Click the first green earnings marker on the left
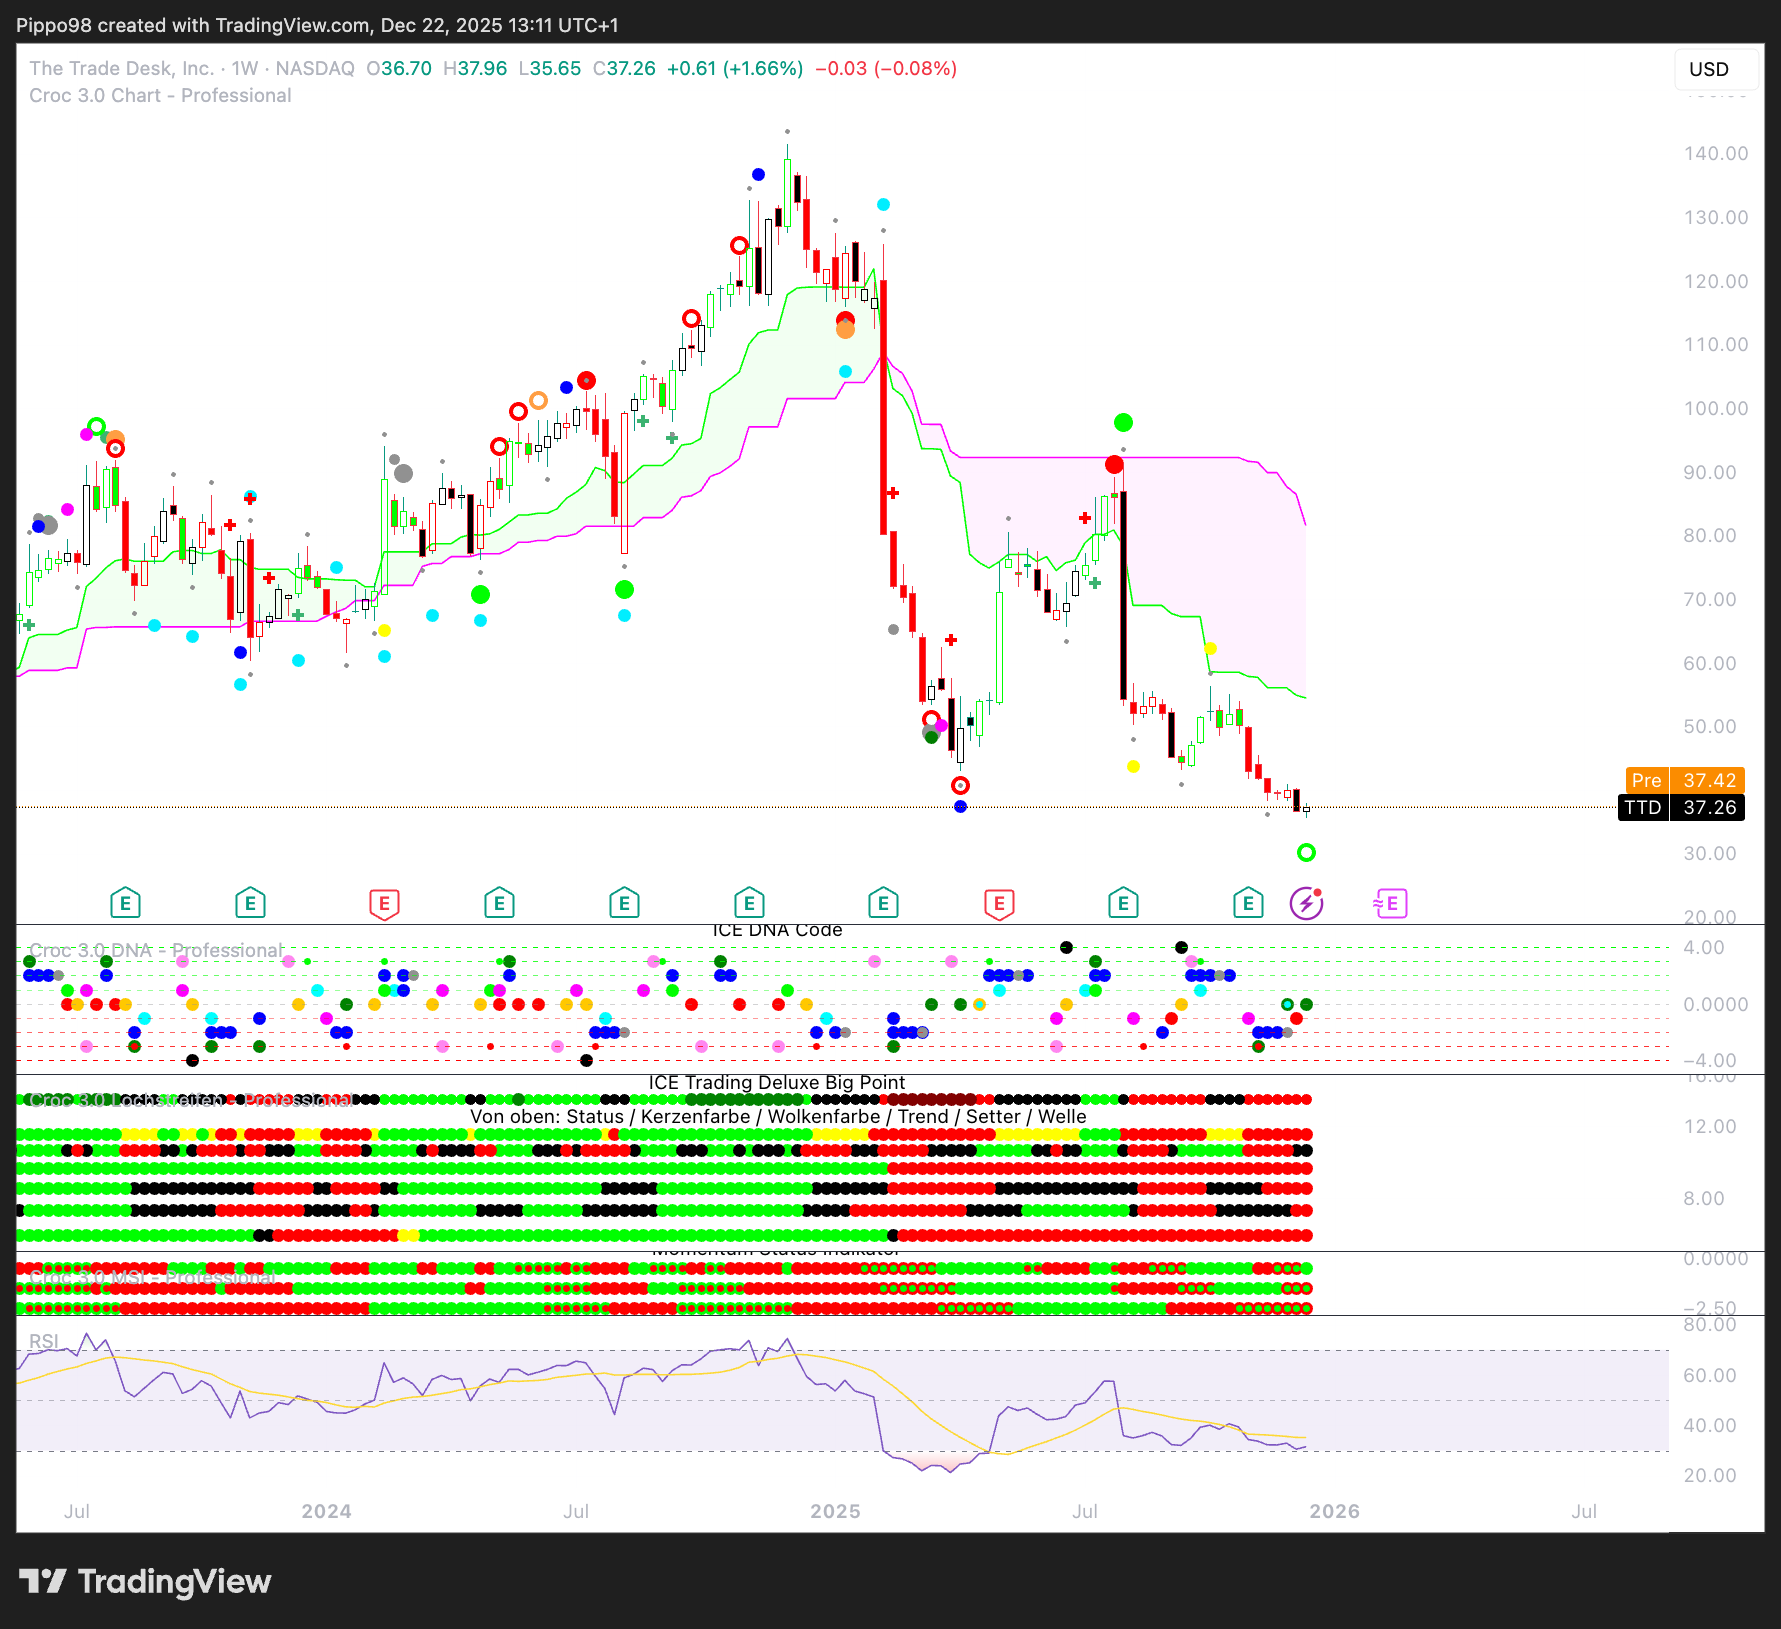The image size is (1781, 1629). pos(125,904)
